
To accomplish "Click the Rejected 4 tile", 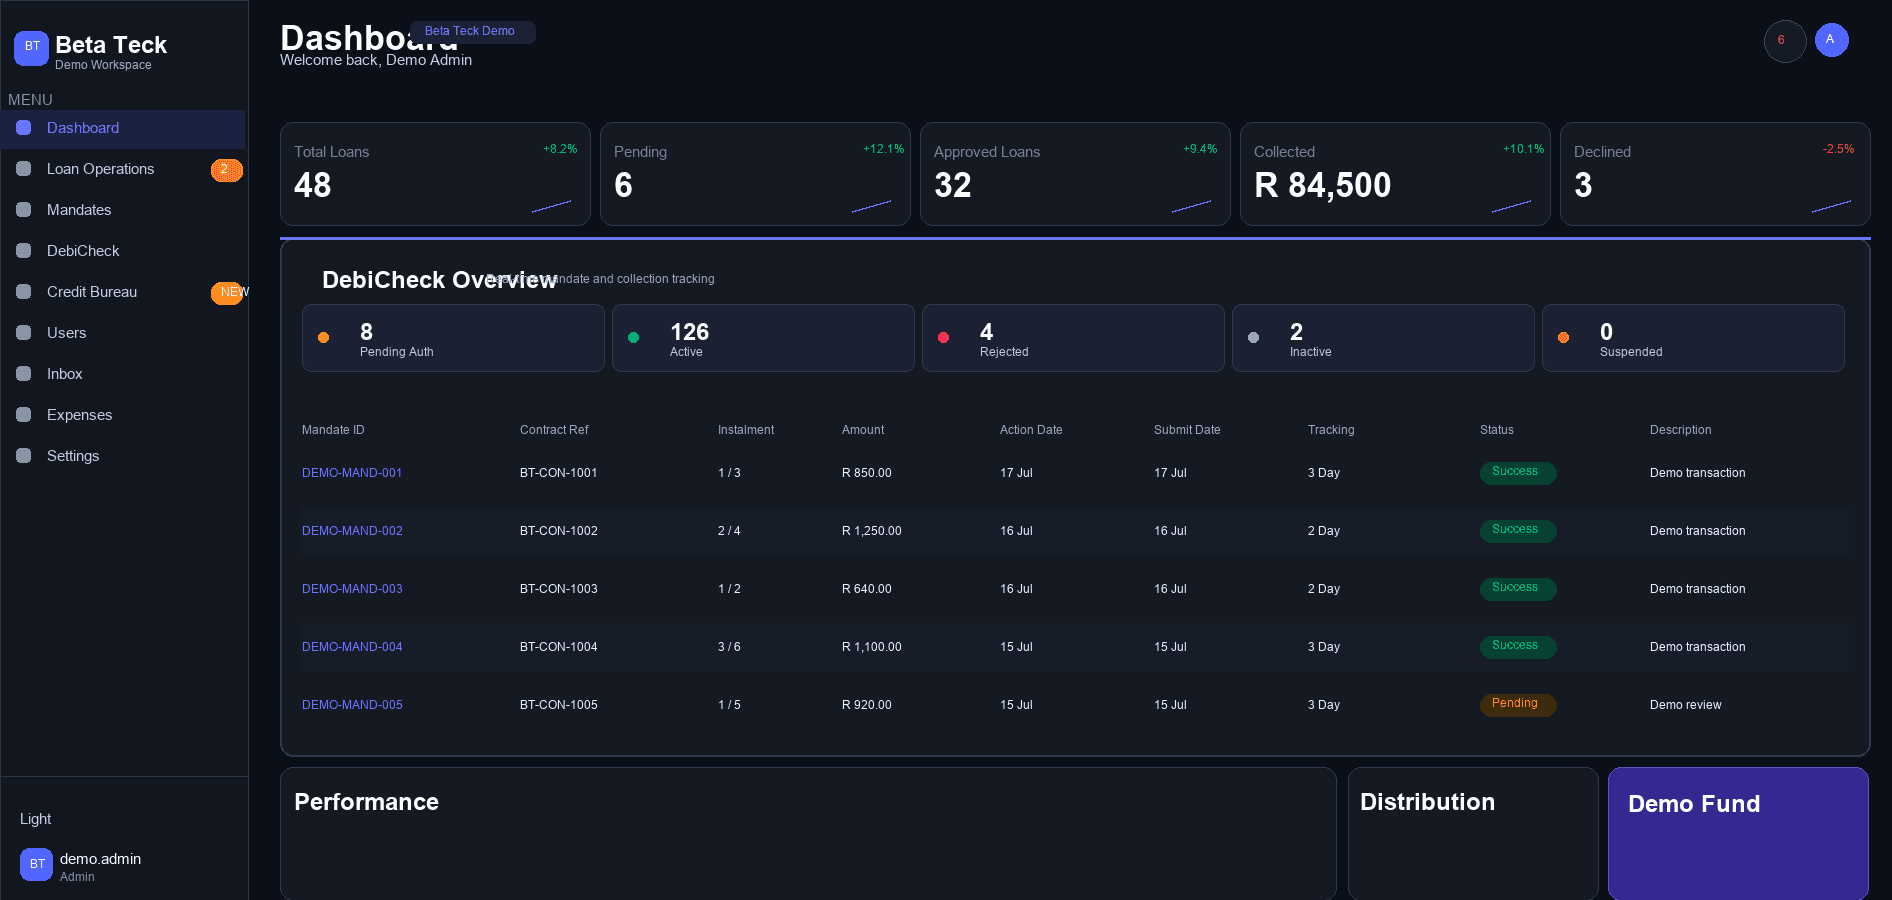I will (1073, 338).
